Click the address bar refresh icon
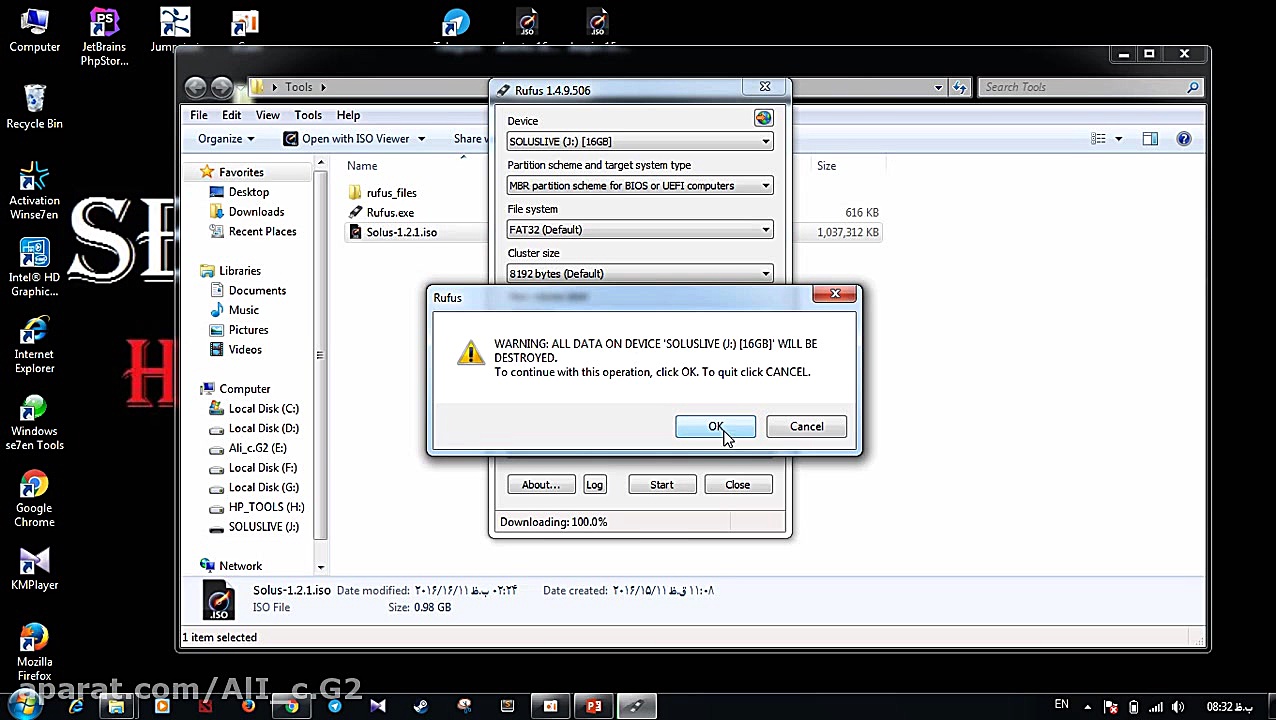Image resolution: width=1276 pixels, height=720 pixels. pos(960,87)
